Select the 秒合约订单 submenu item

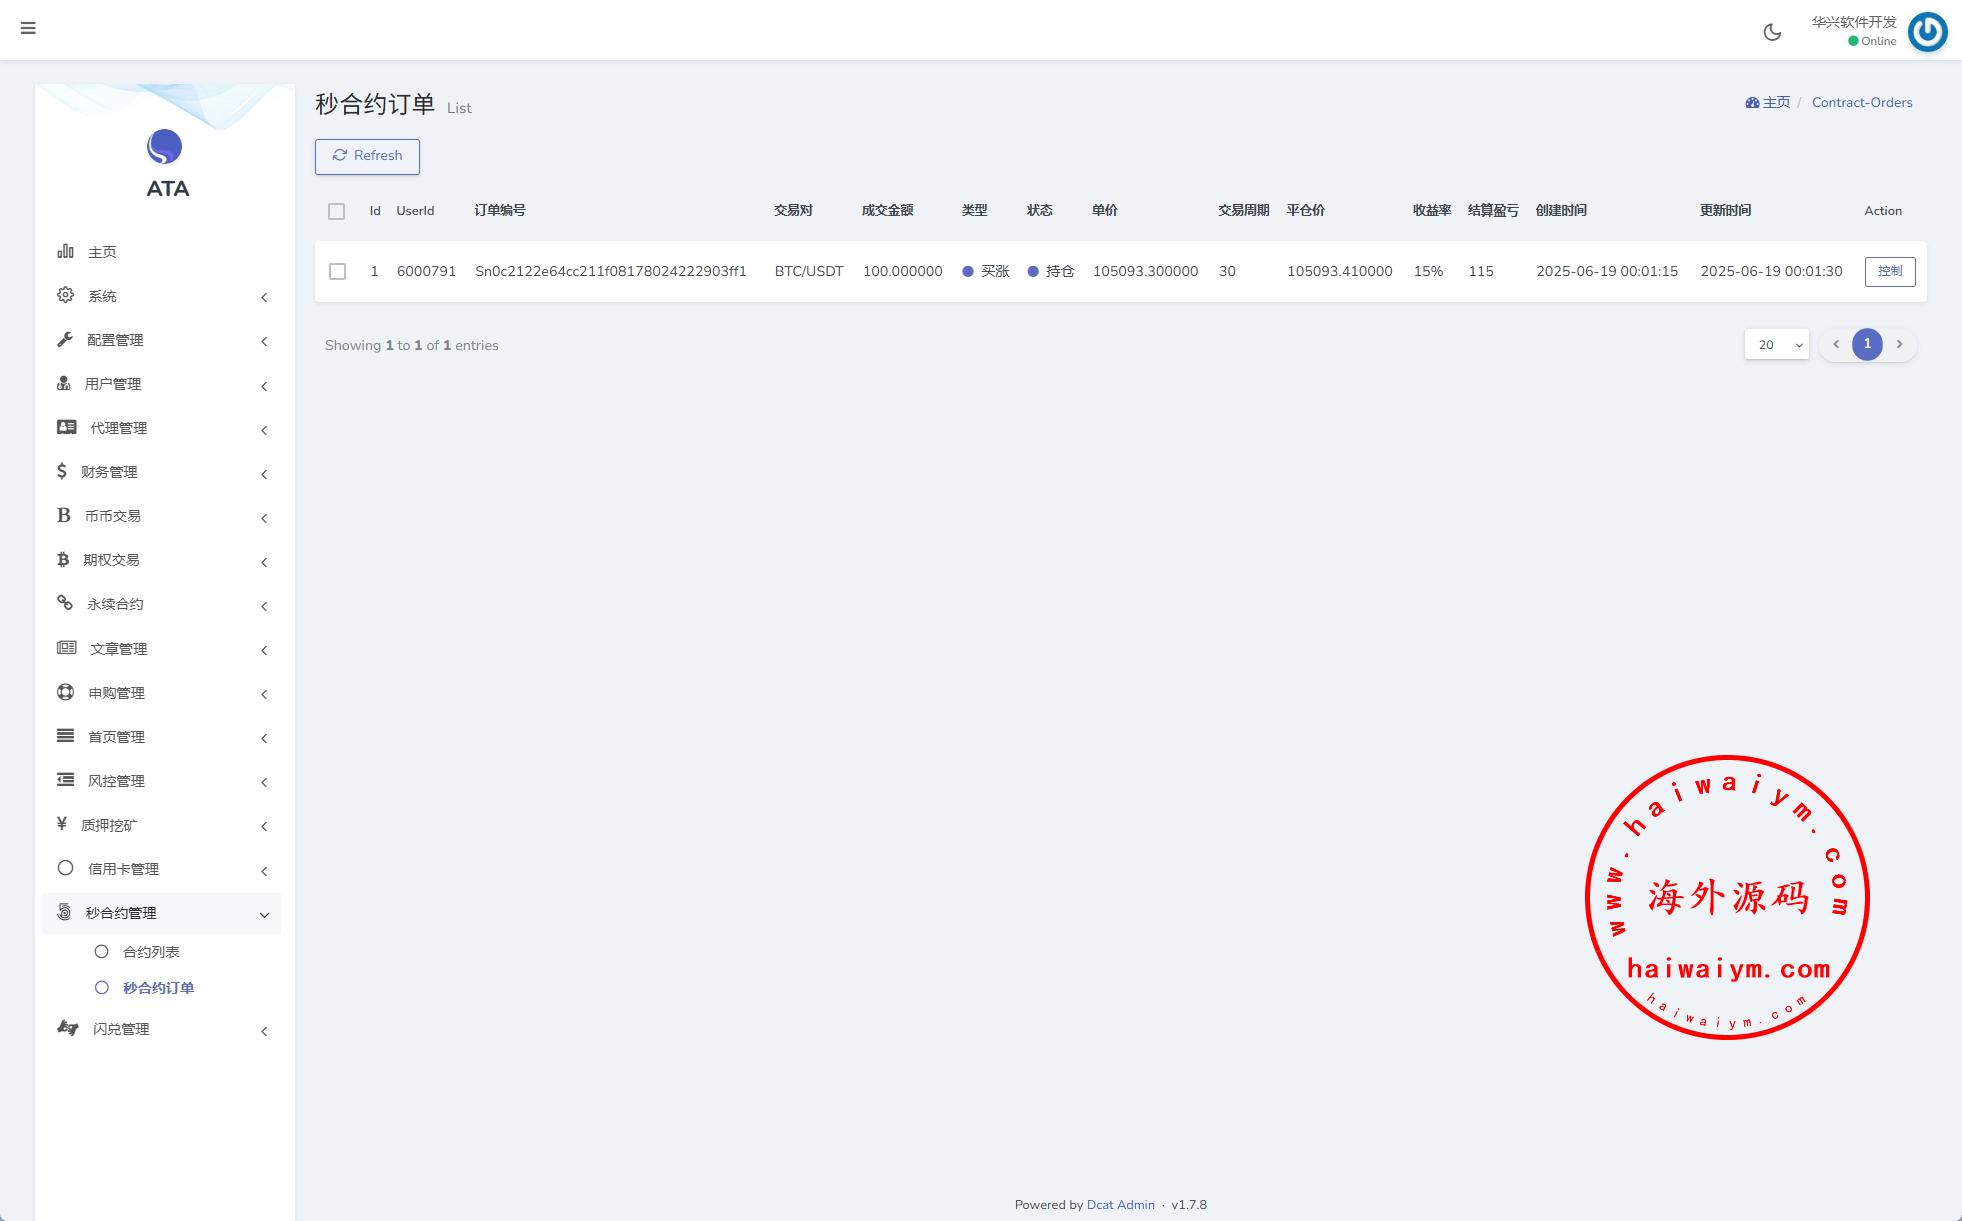[x=158, y=988]
